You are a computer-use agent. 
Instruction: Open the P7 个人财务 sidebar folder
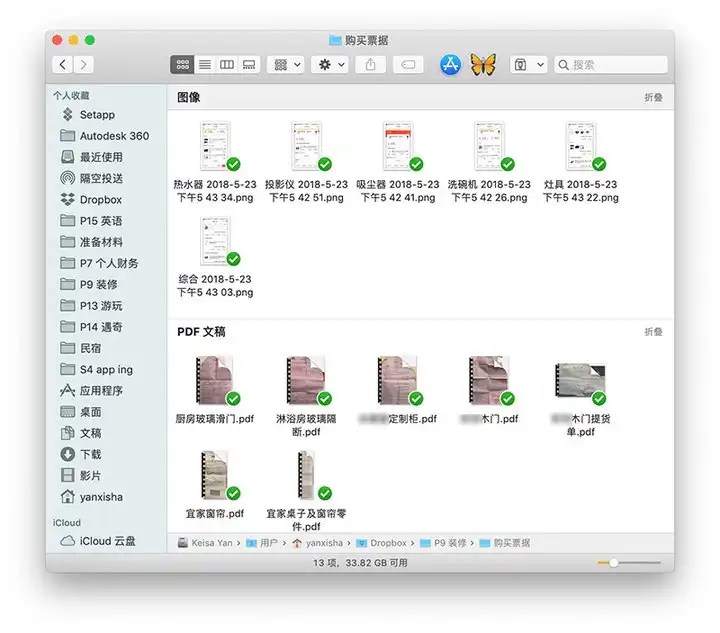(x=99, y=263)
